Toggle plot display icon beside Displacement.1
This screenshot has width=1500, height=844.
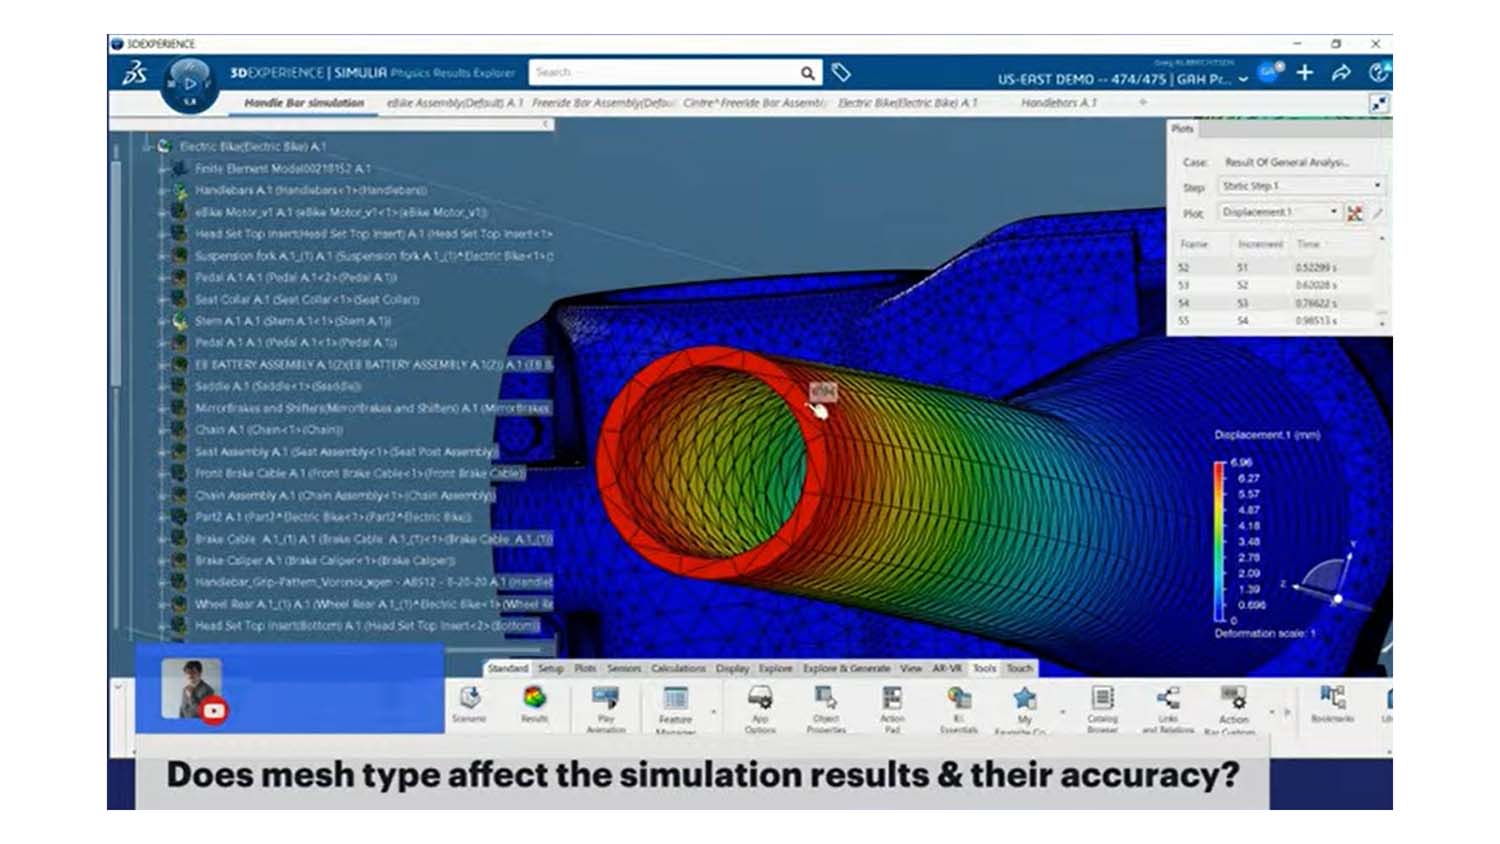tap(1355, 213)
